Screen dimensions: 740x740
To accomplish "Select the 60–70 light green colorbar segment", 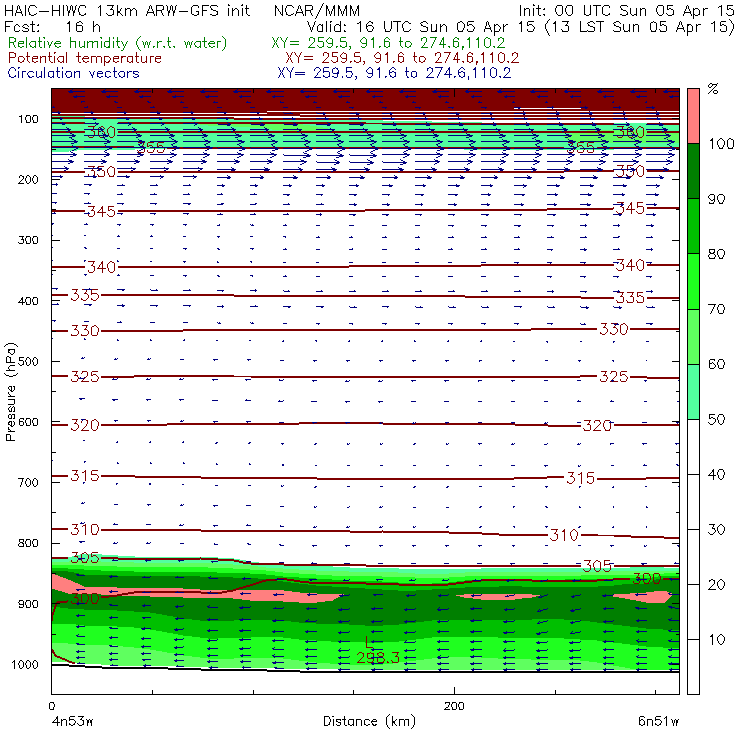I will (693, 336).
